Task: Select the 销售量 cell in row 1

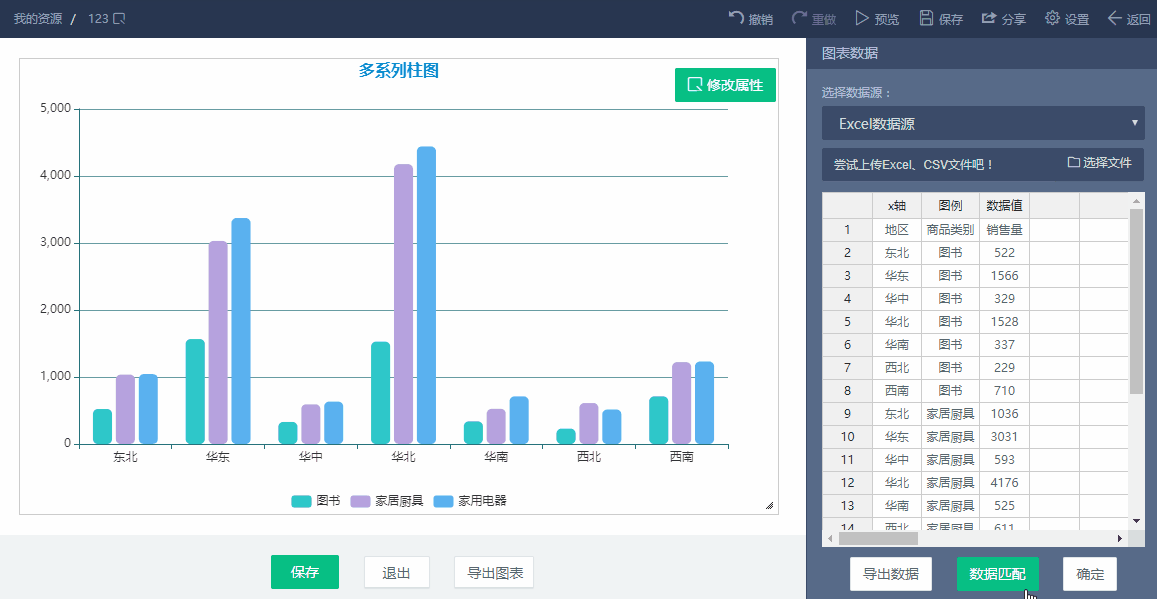Action: pos(1004,229)
